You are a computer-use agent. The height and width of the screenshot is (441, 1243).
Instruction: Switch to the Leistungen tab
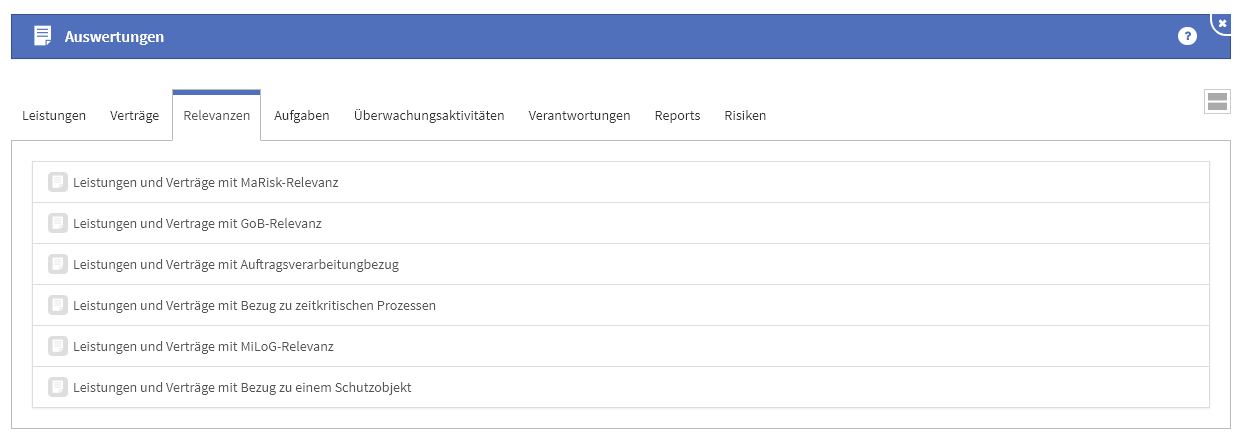54,116
